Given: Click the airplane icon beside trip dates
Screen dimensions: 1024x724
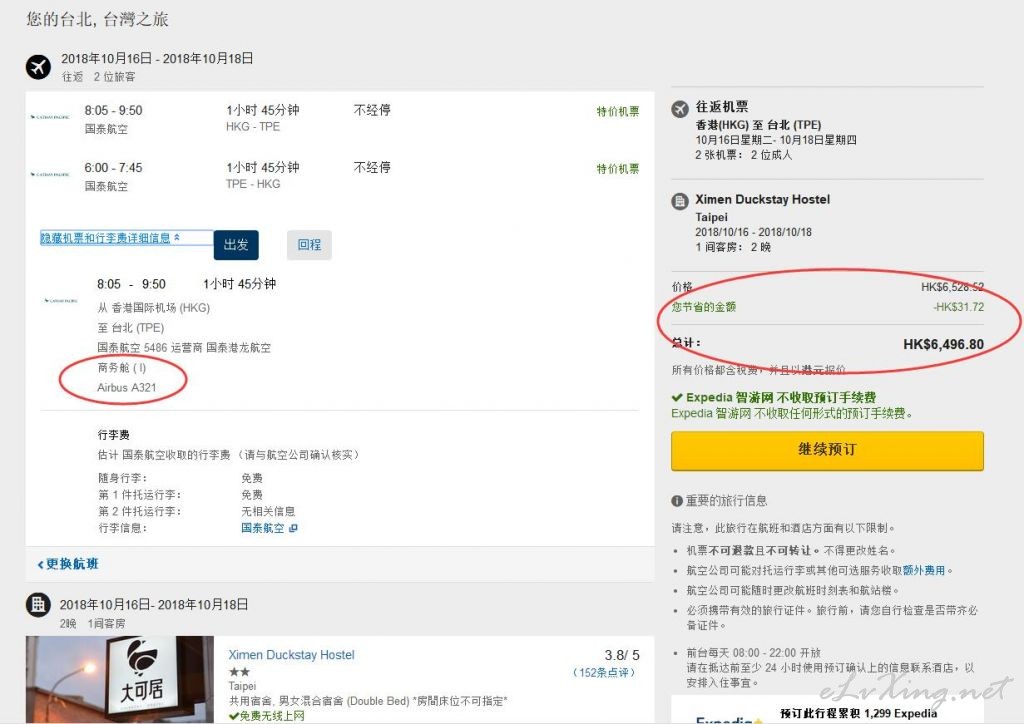Looking at the screenshot, I should (x=39, y=67).
